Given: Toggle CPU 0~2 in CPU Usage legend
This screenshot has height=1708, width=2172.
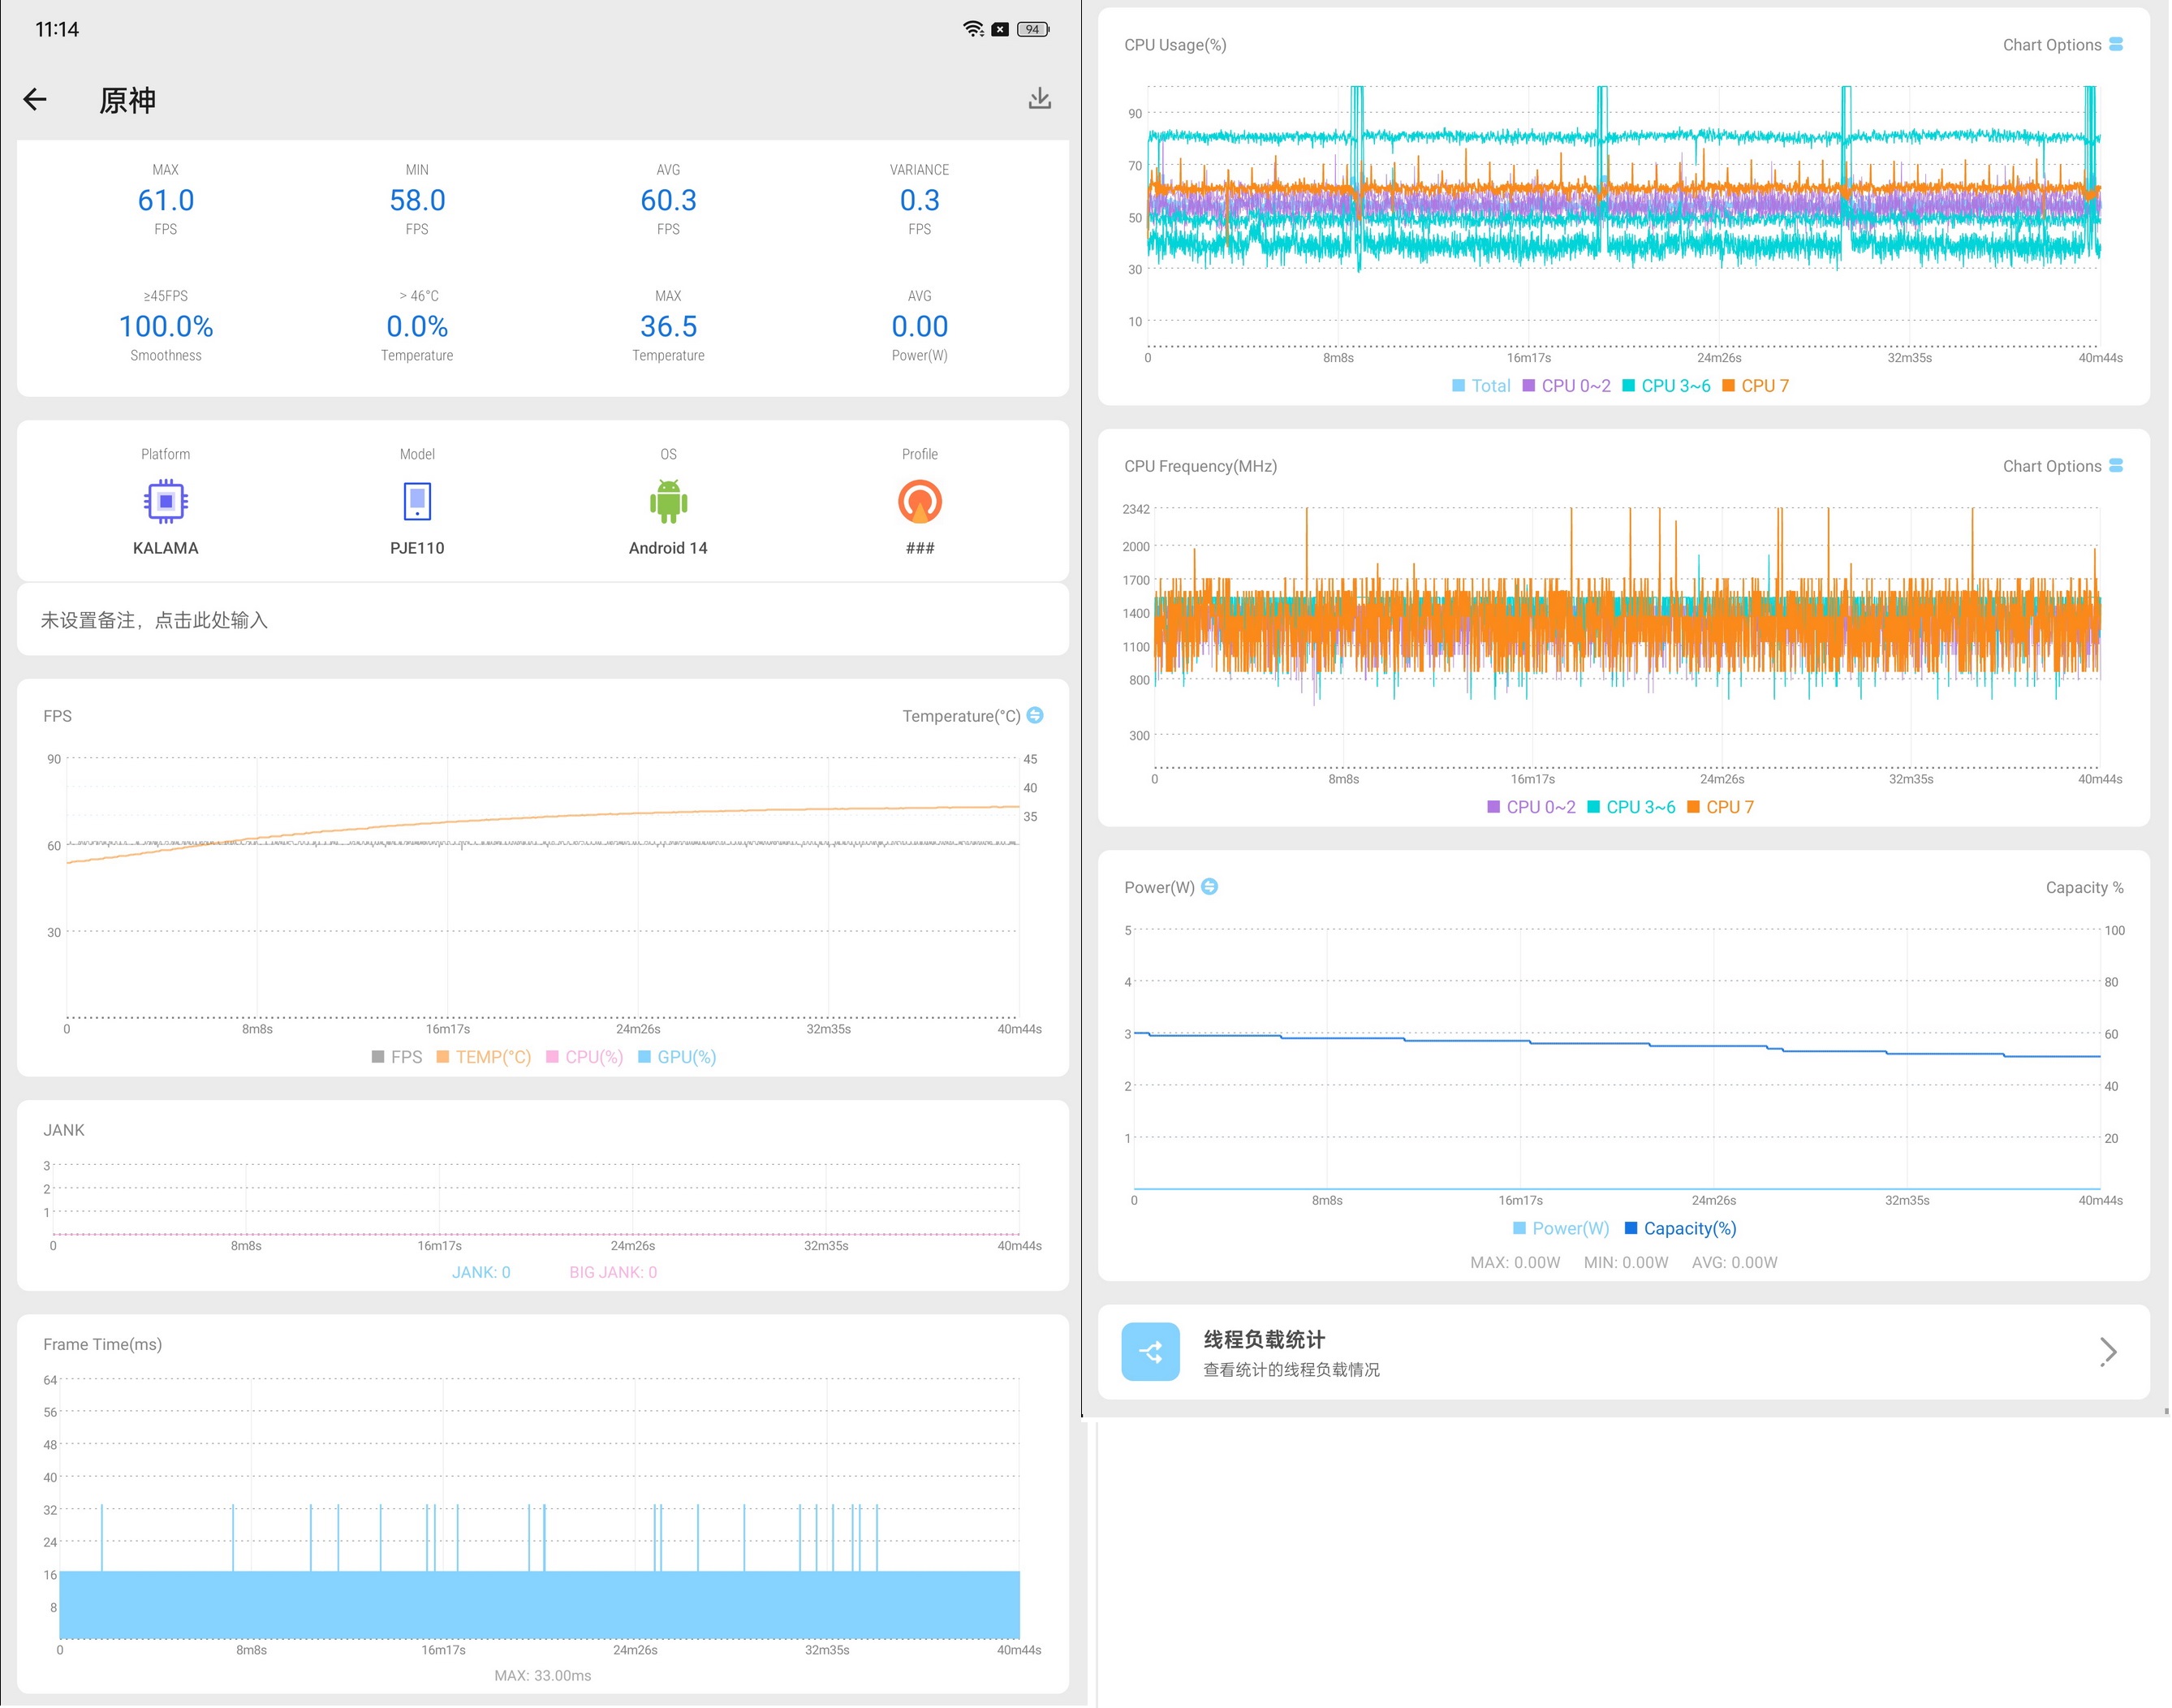Looking at the screenshot, I should (1566, 386).
